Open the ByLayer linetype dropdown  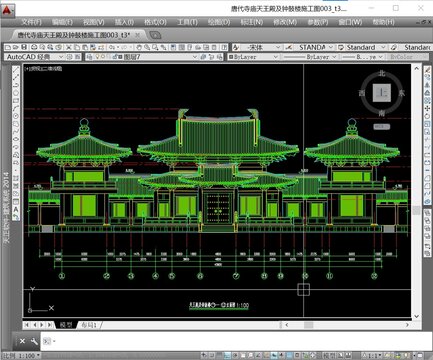pyautogui.click(x=334, y=57)
